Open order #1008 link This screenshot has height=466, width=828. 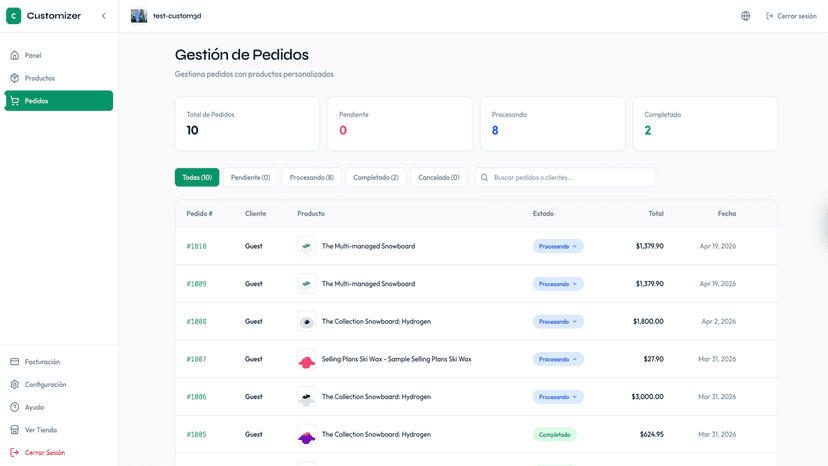click(x=196, y=321)
